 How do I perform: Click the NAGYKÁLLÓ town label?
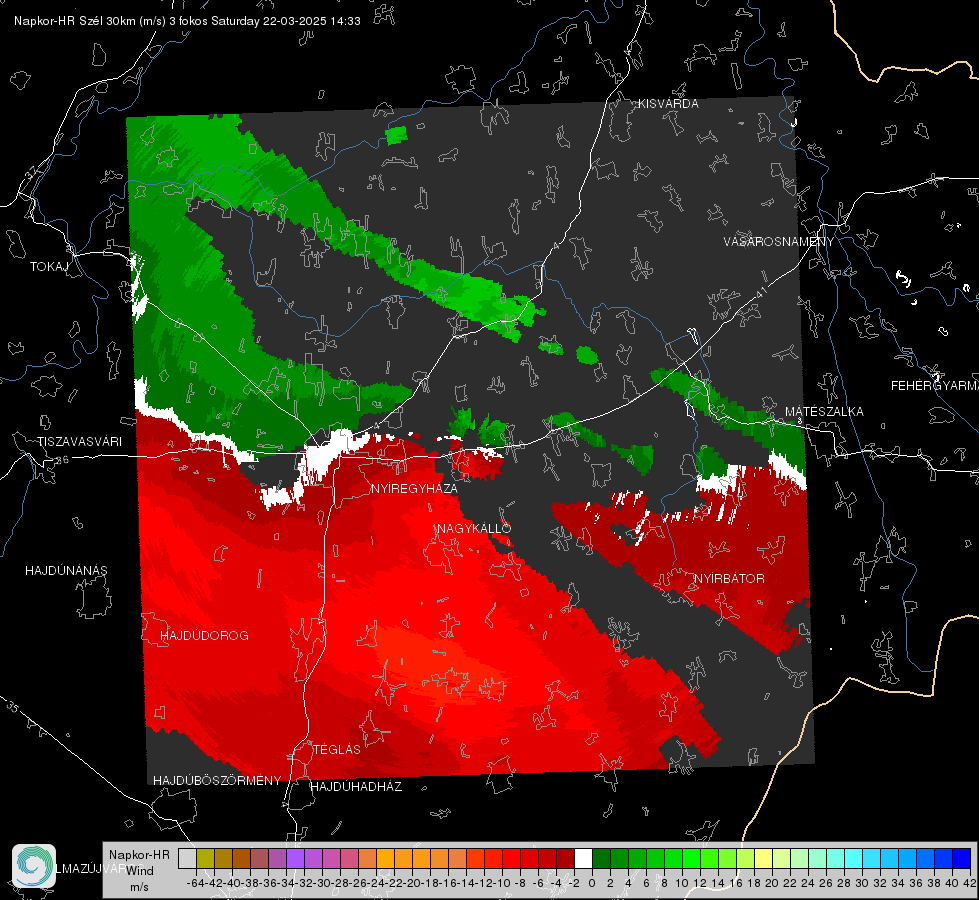point(474,529)
